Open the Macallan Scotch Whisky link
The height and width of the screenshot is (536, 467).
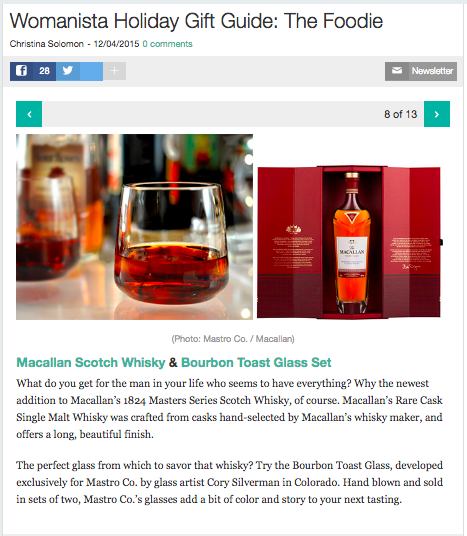coord(91,362)
